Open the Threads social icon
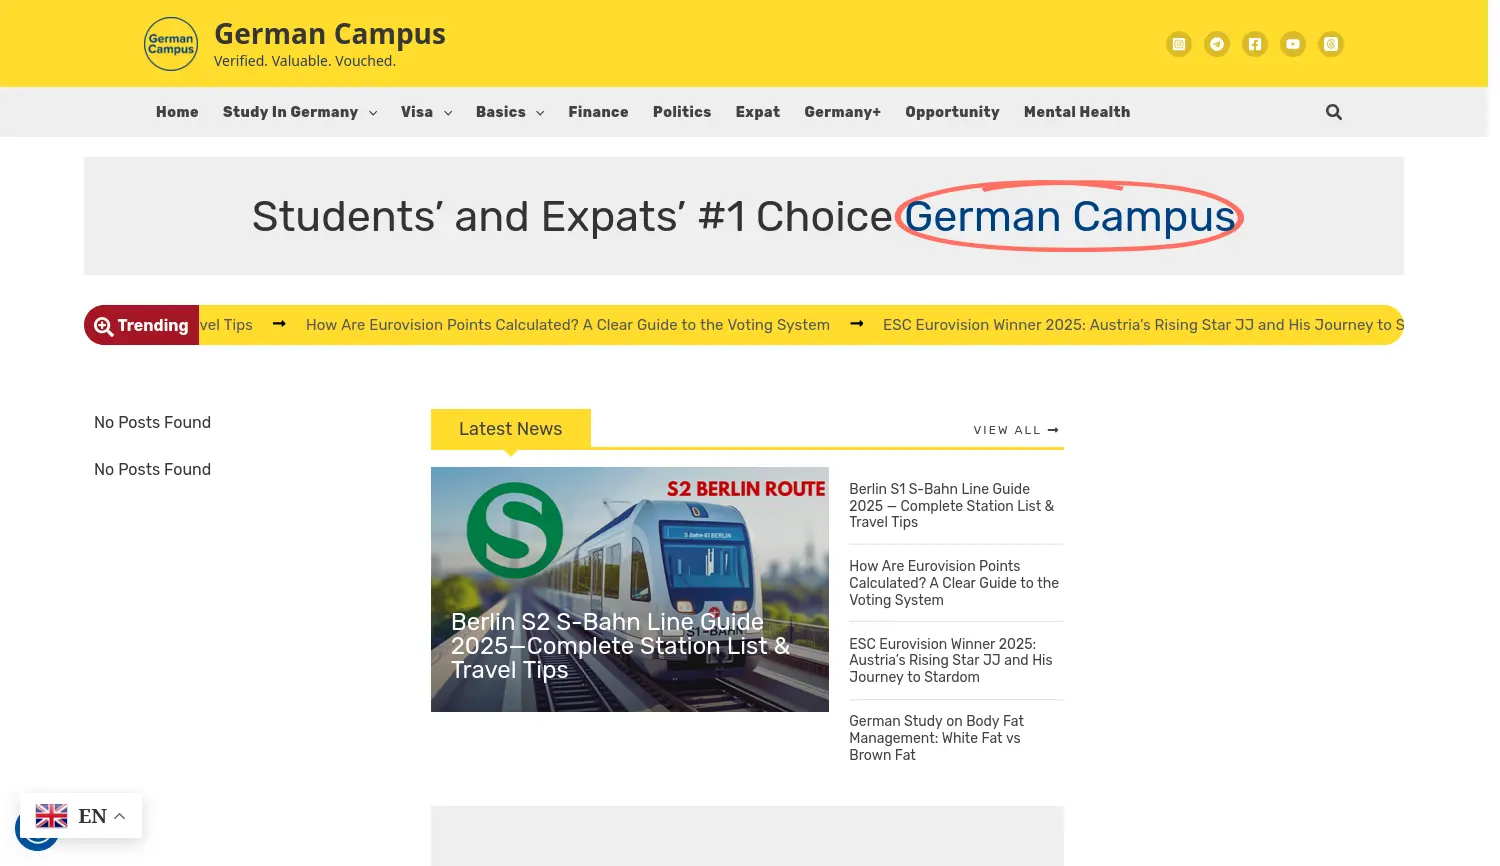1500x866 pixels. click(1330, 44)
